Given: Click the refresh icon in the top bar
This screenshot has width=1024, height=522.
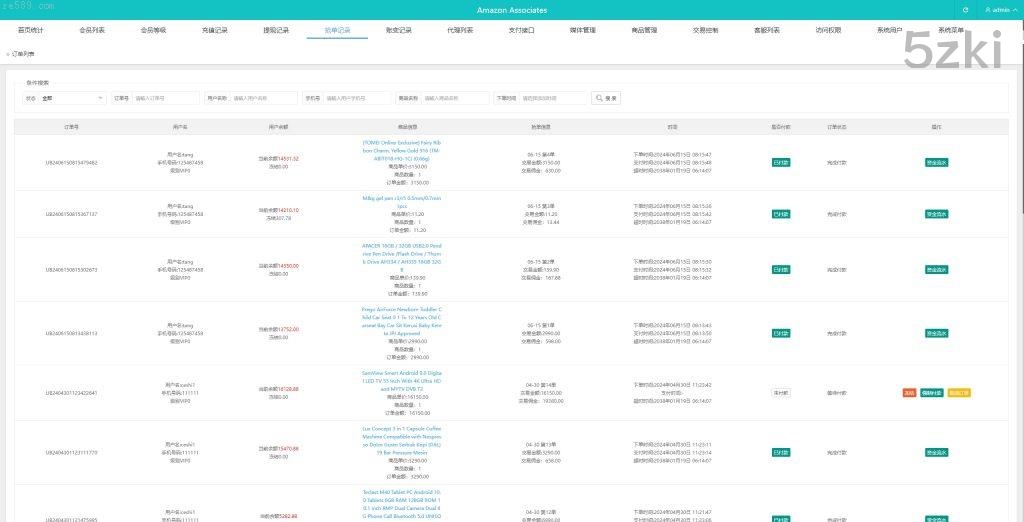Looking at the screenshot, I should click(x=965, y=10).
